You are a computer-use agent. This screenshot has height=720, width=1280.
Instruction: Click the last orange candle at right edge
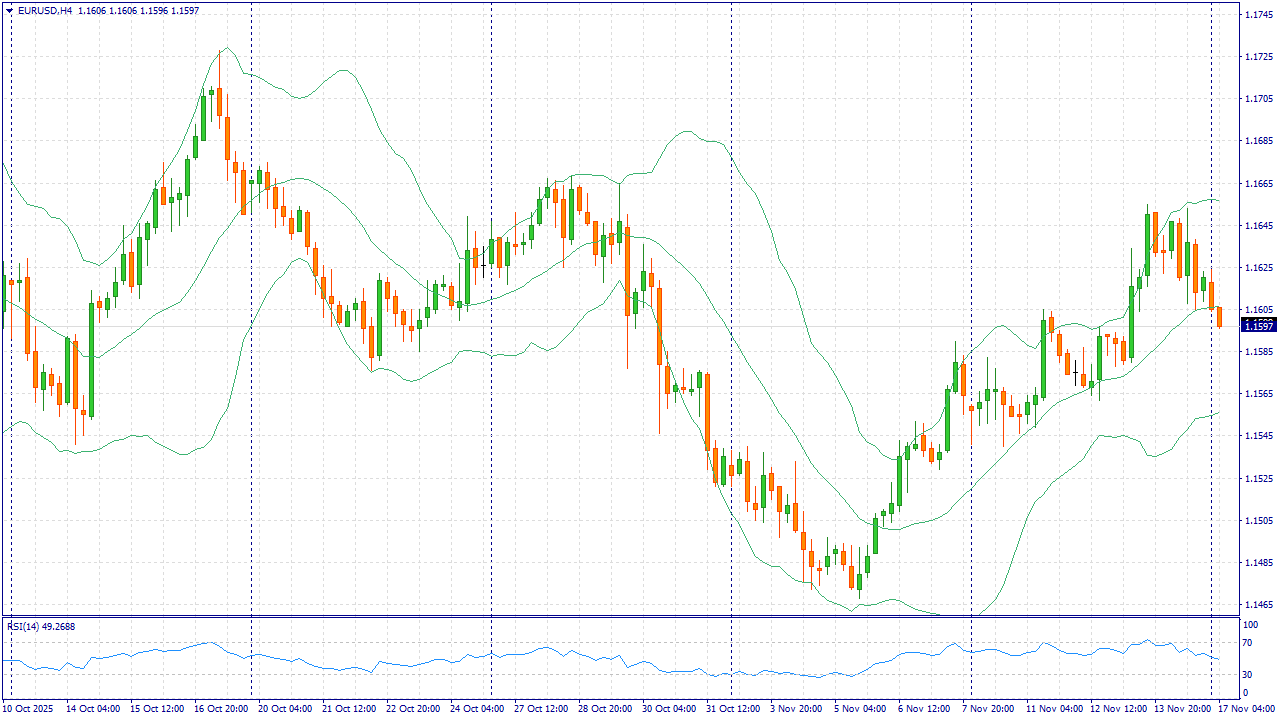1219,317
